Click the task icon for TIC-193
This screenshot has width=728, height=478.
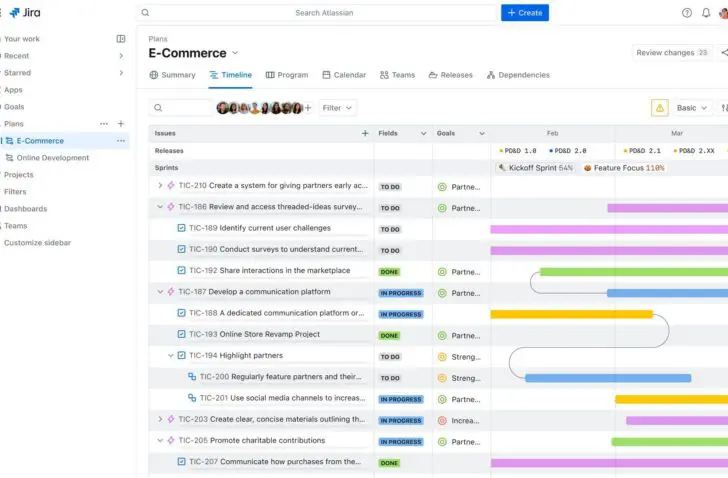tap(182, 334)
